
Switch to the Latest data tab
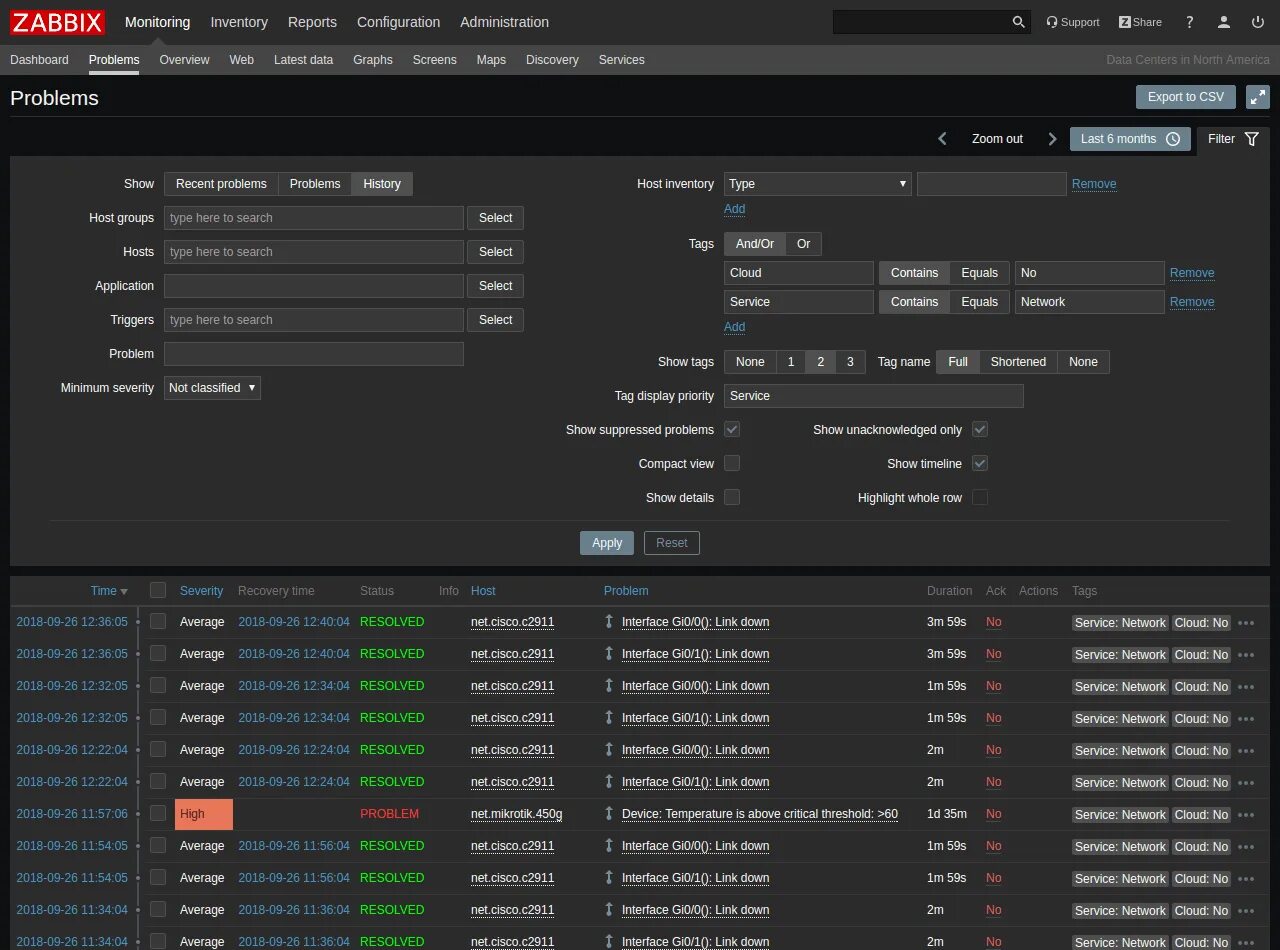[x=303, y=60]
